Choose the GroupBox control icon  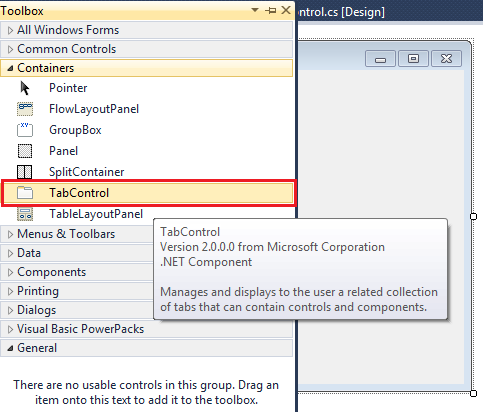(x=25, y=130)
